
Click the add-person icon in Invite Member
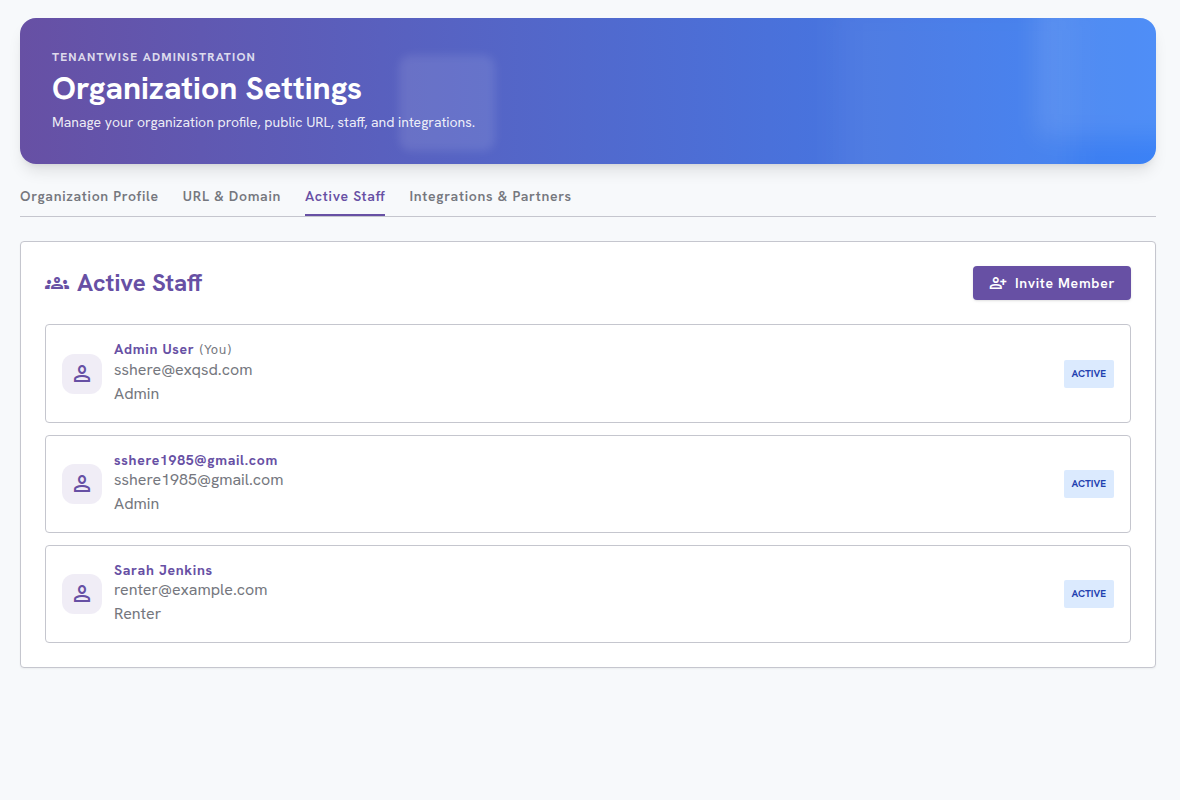pos(997,283)
